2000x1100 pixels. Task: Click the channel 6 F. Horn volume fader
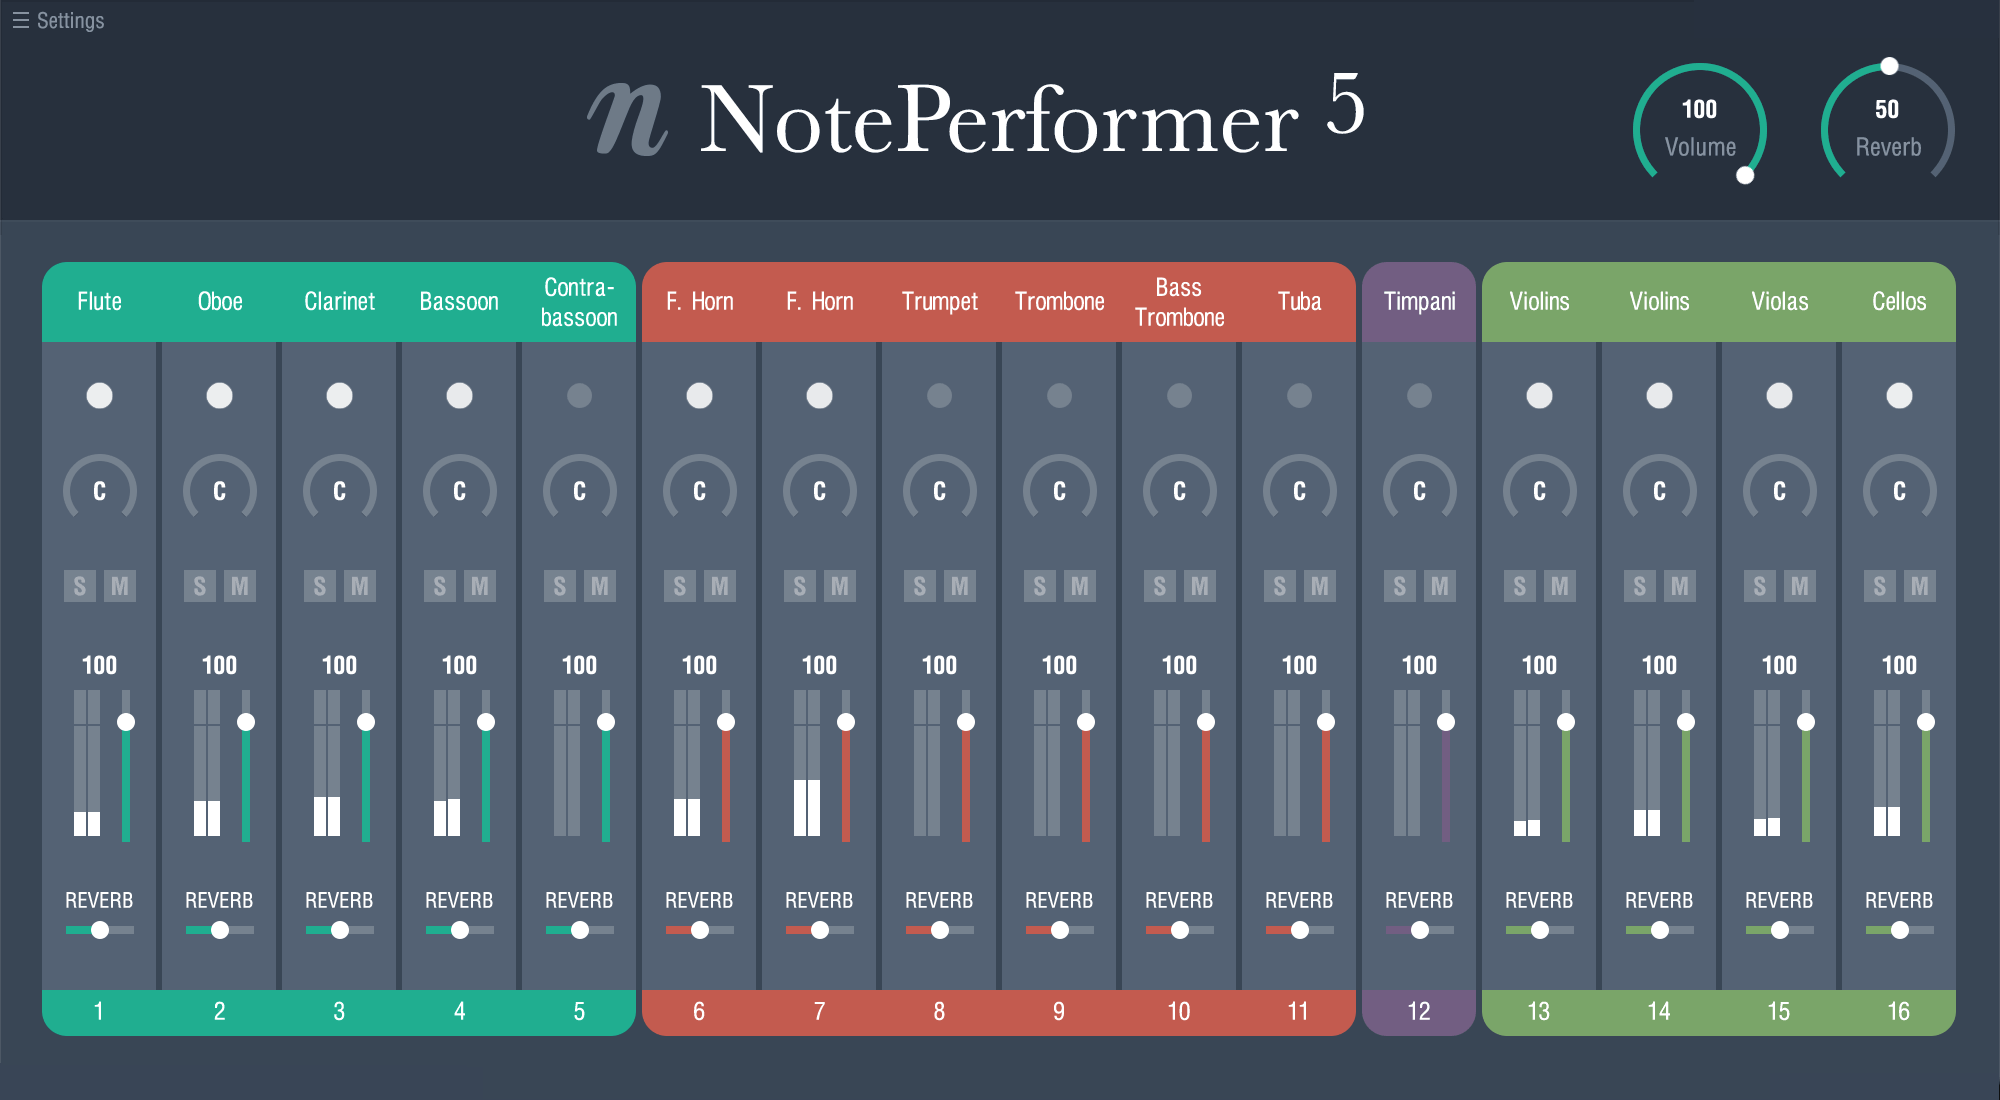[726, 766]
